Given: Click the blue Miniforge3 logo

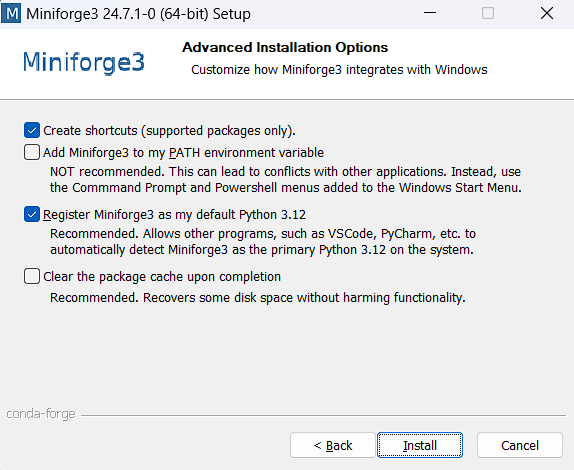Looking at the screenshot, I should [84, 62].
